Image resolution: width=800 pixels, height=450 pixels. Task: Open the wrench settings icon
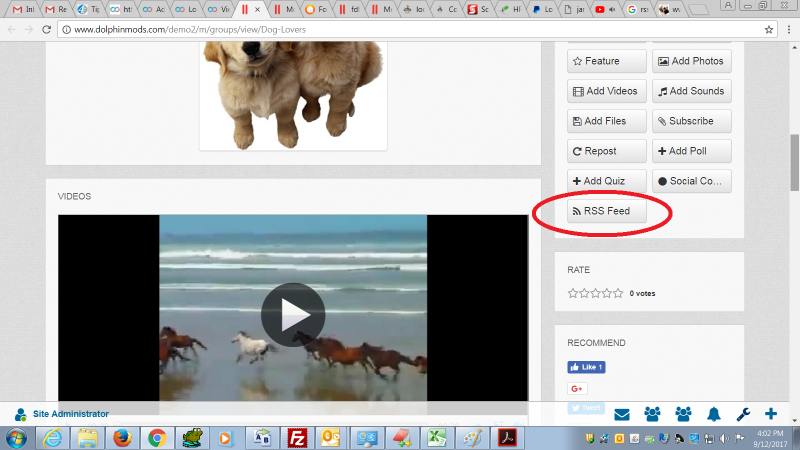[x=743, y=414]
